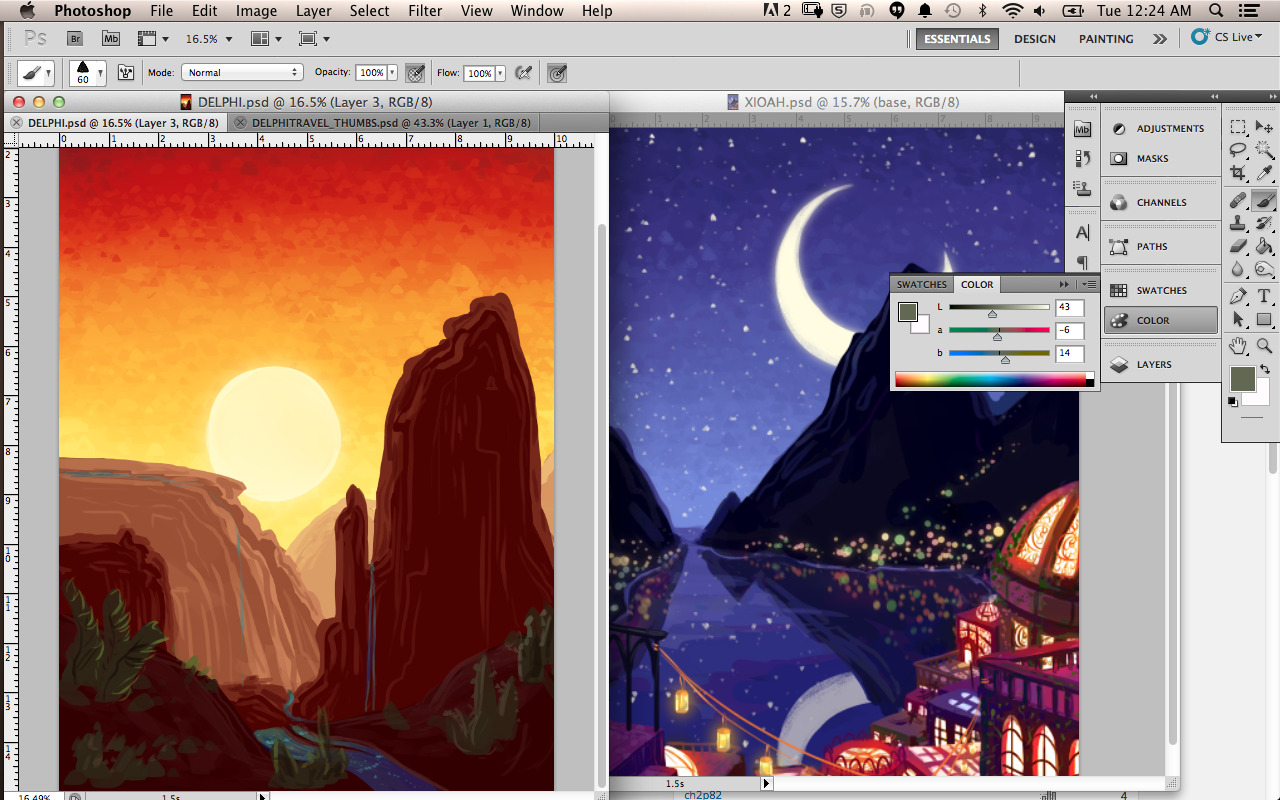Open the LAYERS panel
1280x800 pixels.
pos(1161,365)
